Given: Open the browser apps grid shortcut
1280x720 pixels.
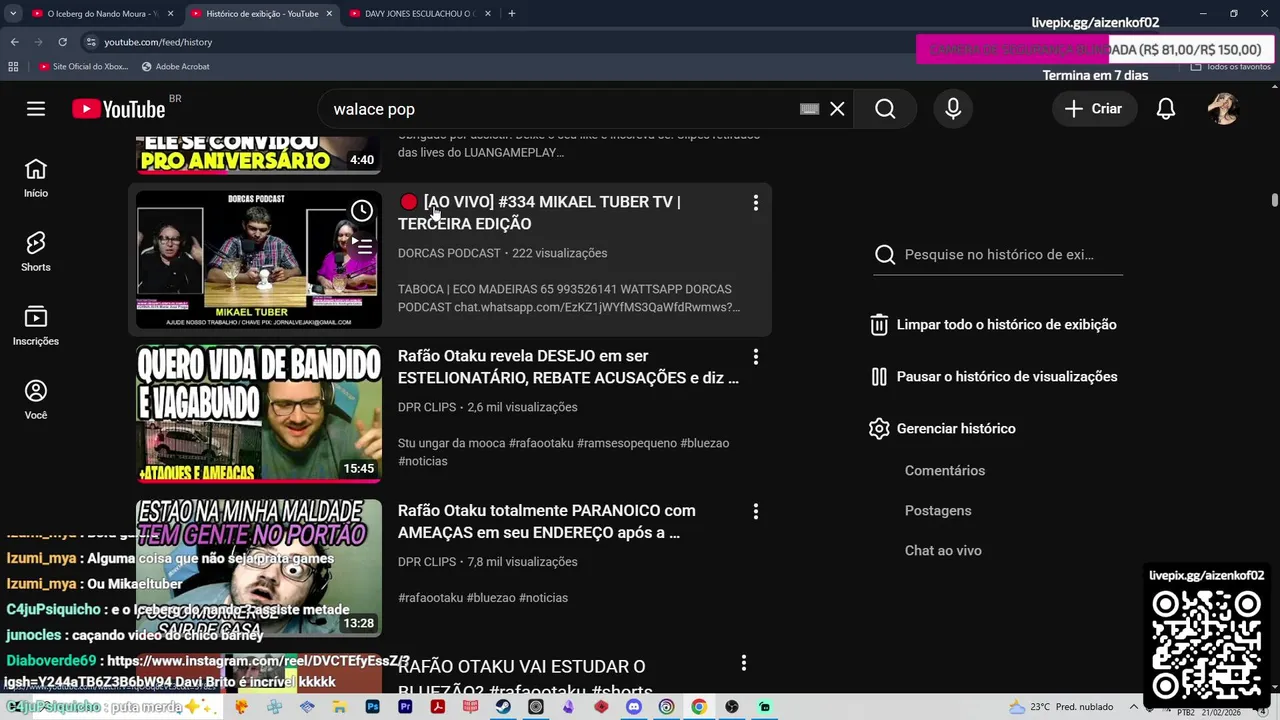Looking at the screenshot, I should click(13, 67).
